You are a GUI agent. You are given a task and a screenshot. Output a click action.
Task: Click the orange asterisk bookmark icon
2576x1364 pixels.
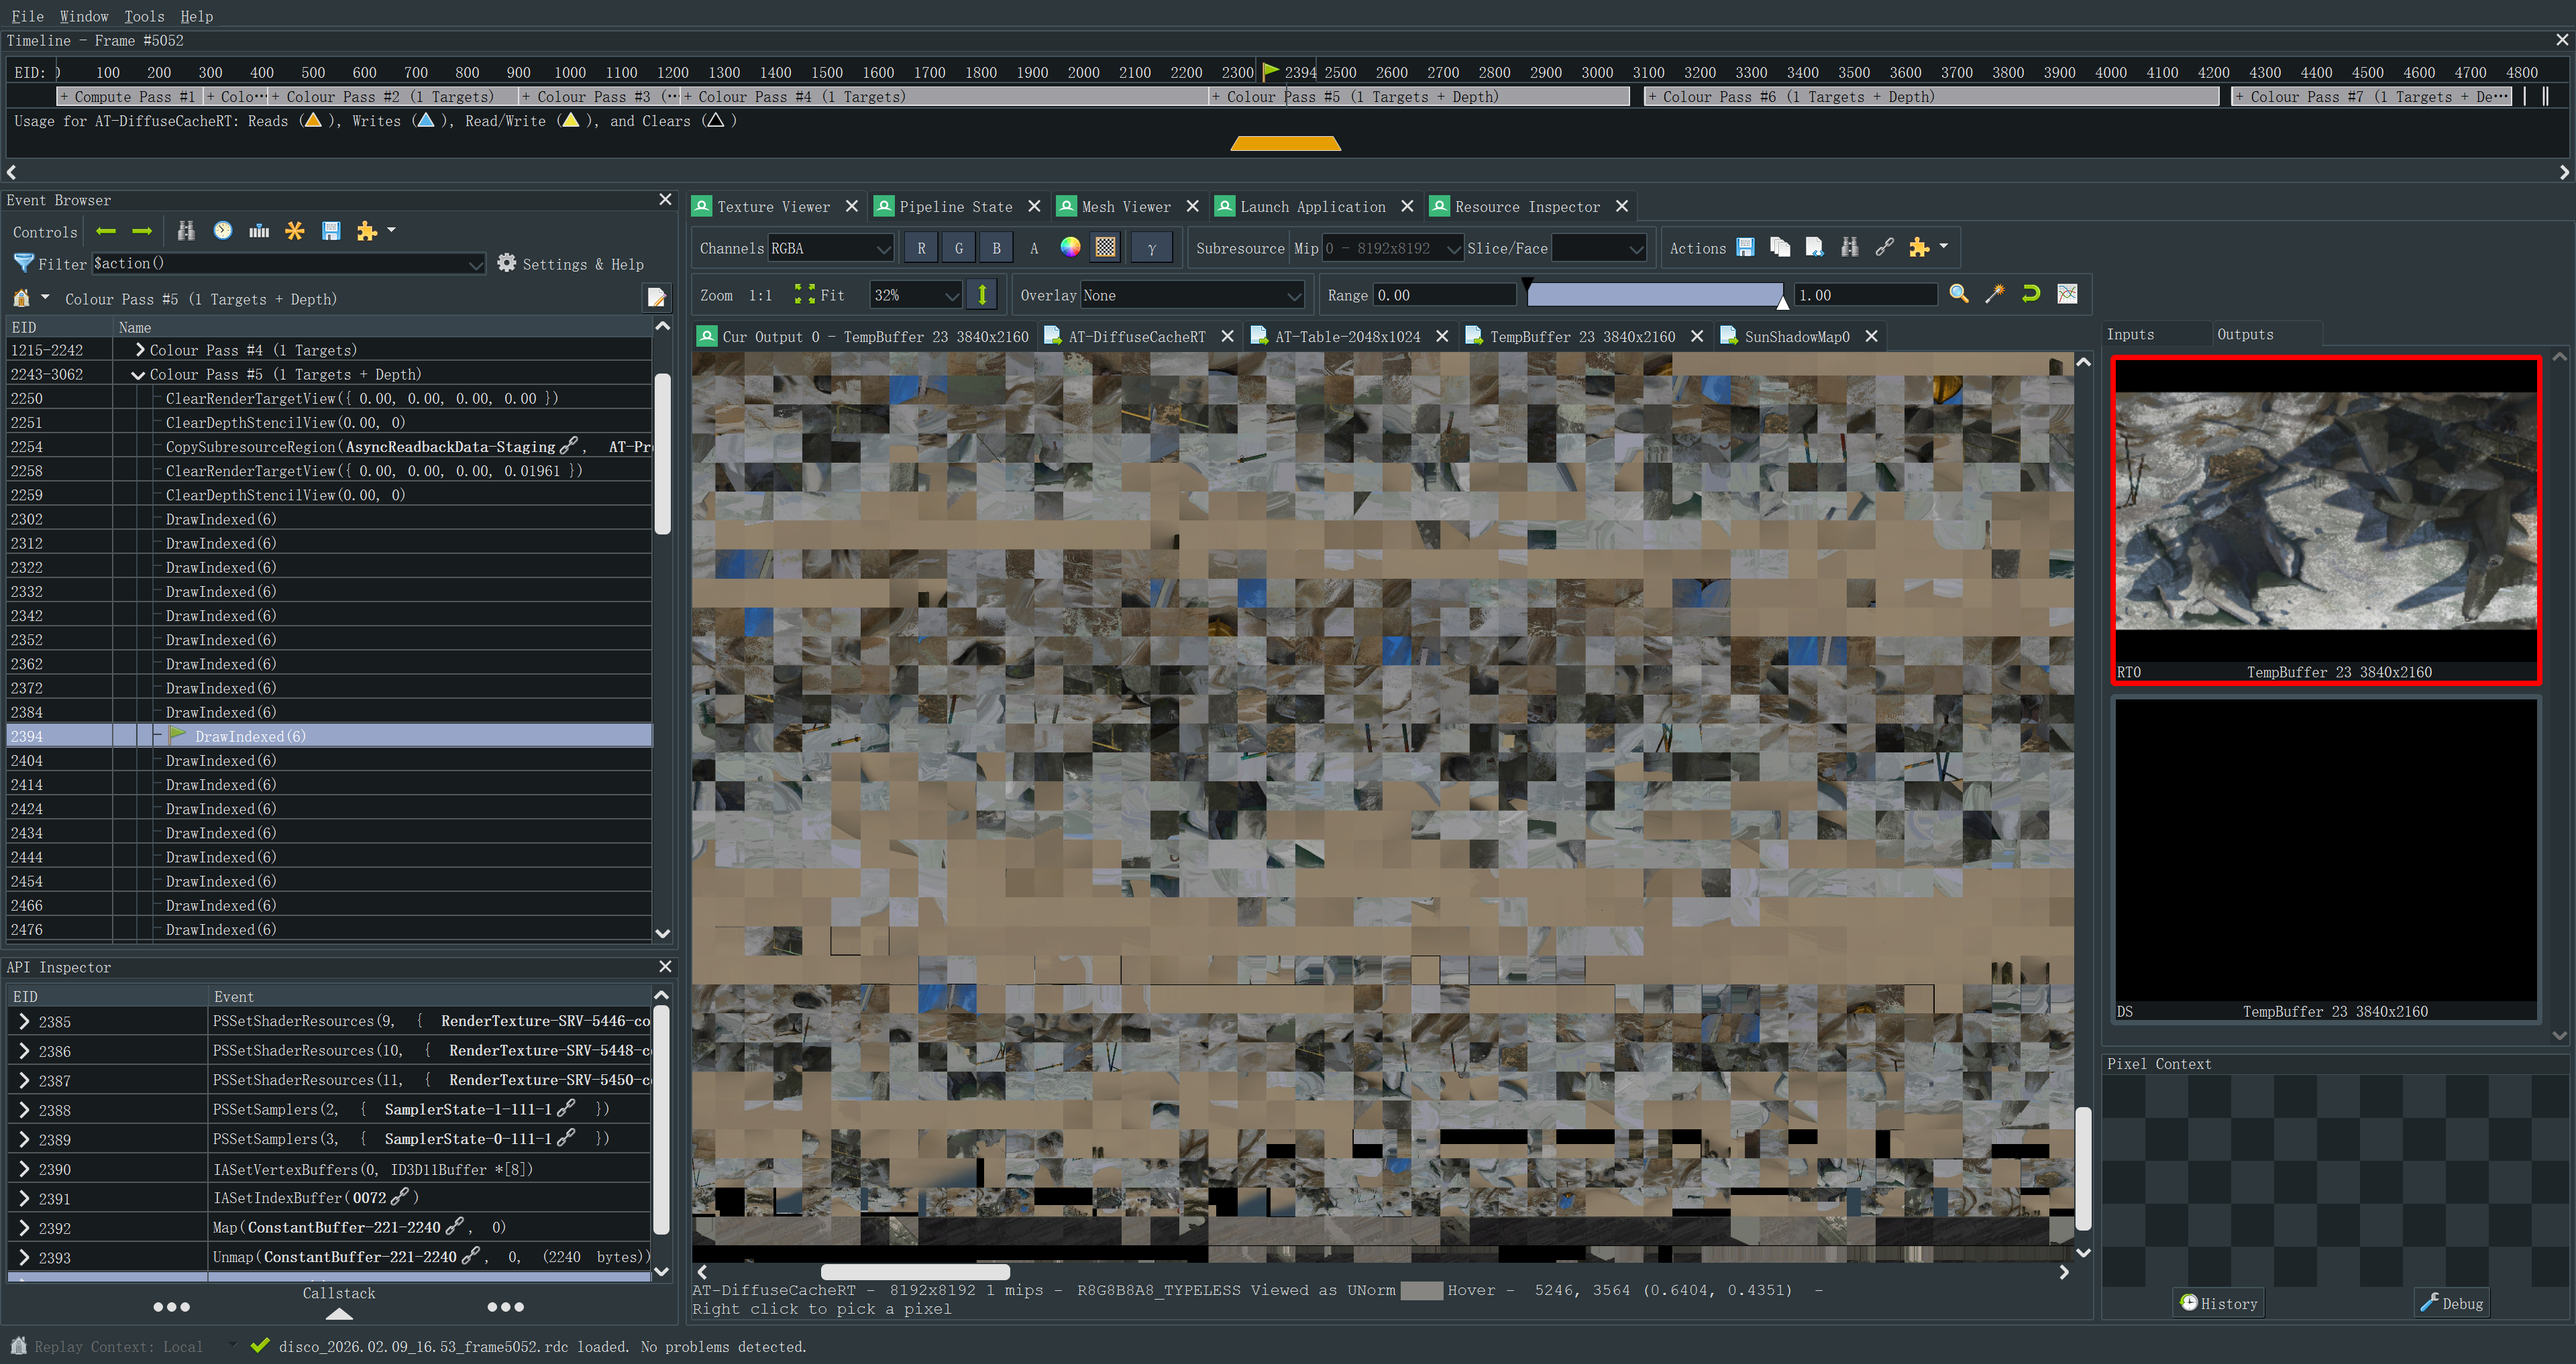(x=294, y=231)
